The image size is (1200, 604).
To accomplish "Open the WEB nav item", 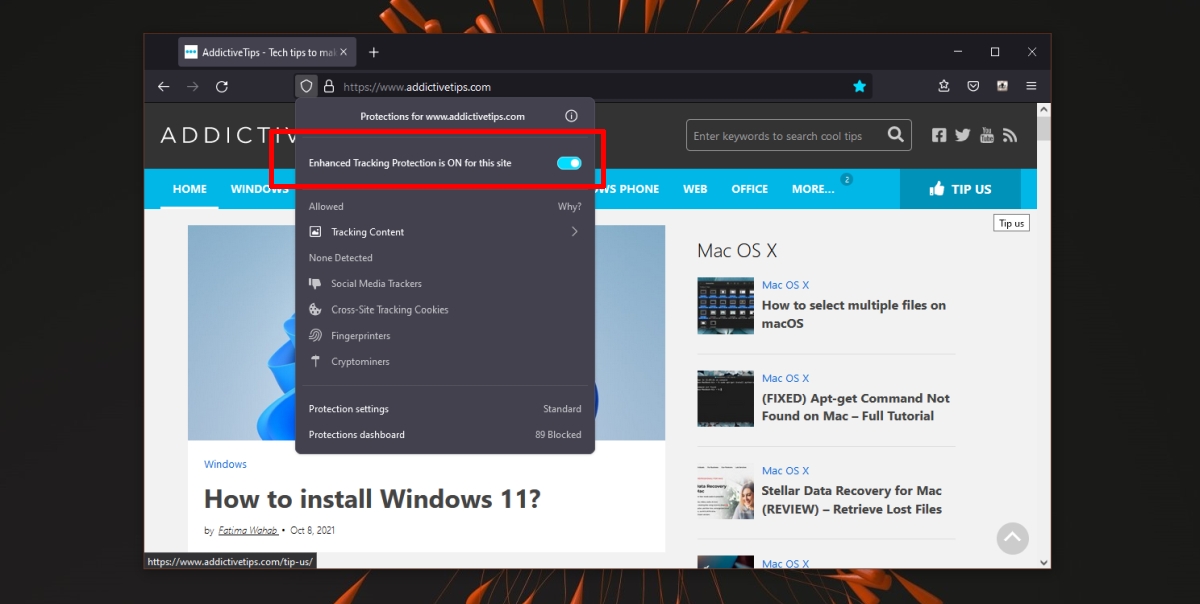I will (x=695, y=189).
